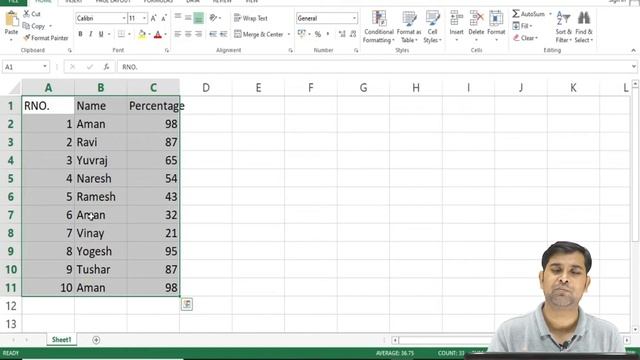Viewport: 640px width, 360px height.
Task: Select Top Align in Alignment group
Action: pos(178,18)
